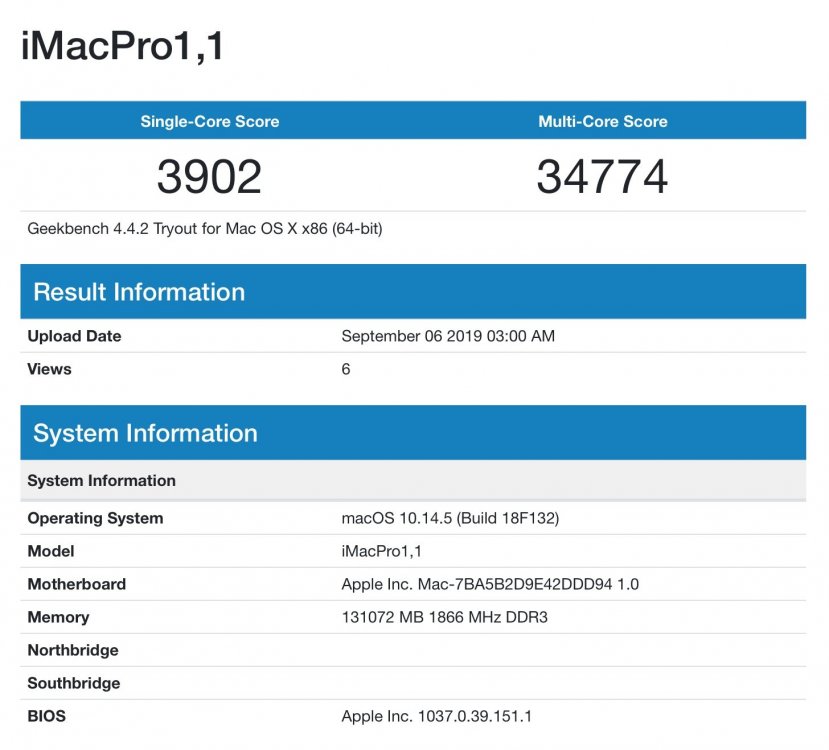Screen dimensions: 829x750
Task: Select the 131072 MB 1866 MHz DDR3 value
Action: [444, 617]
